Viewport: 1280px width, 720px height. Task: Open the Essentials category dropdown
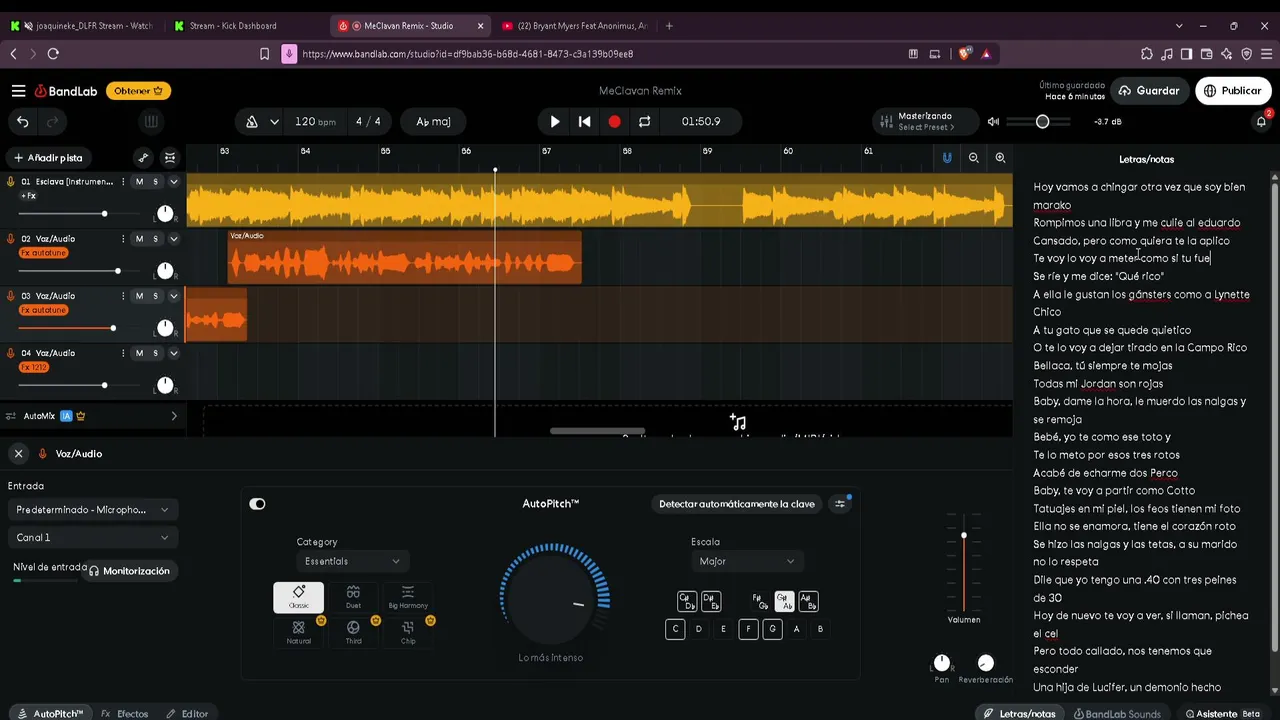click(x=352, y=562)
